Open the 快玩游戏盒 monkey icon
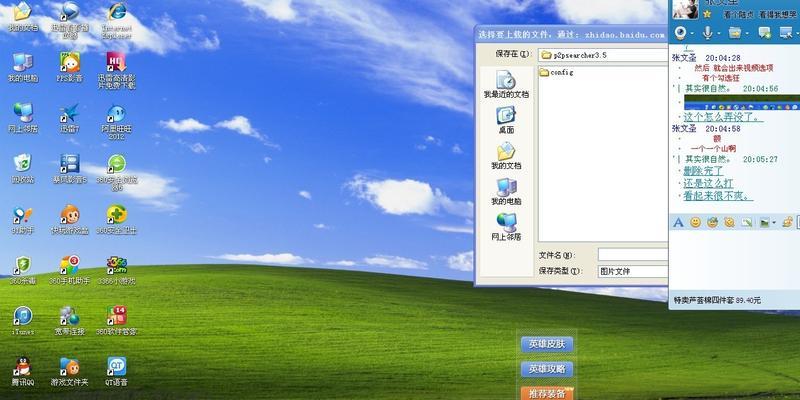Screen dimensions: 800x400 [69, 219]
